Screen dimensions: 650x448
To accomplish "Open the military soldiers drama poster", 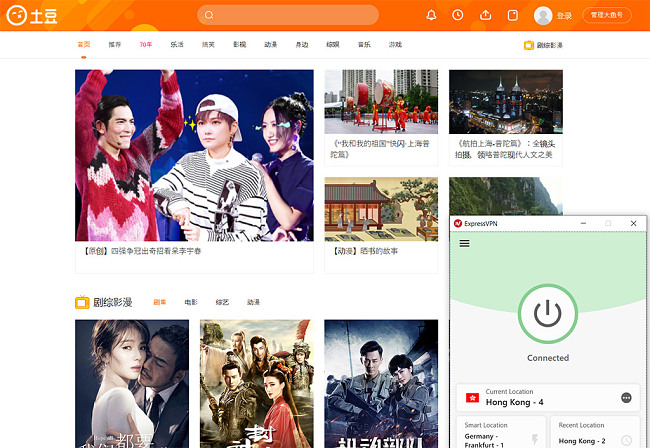I will tap(381, 383).
